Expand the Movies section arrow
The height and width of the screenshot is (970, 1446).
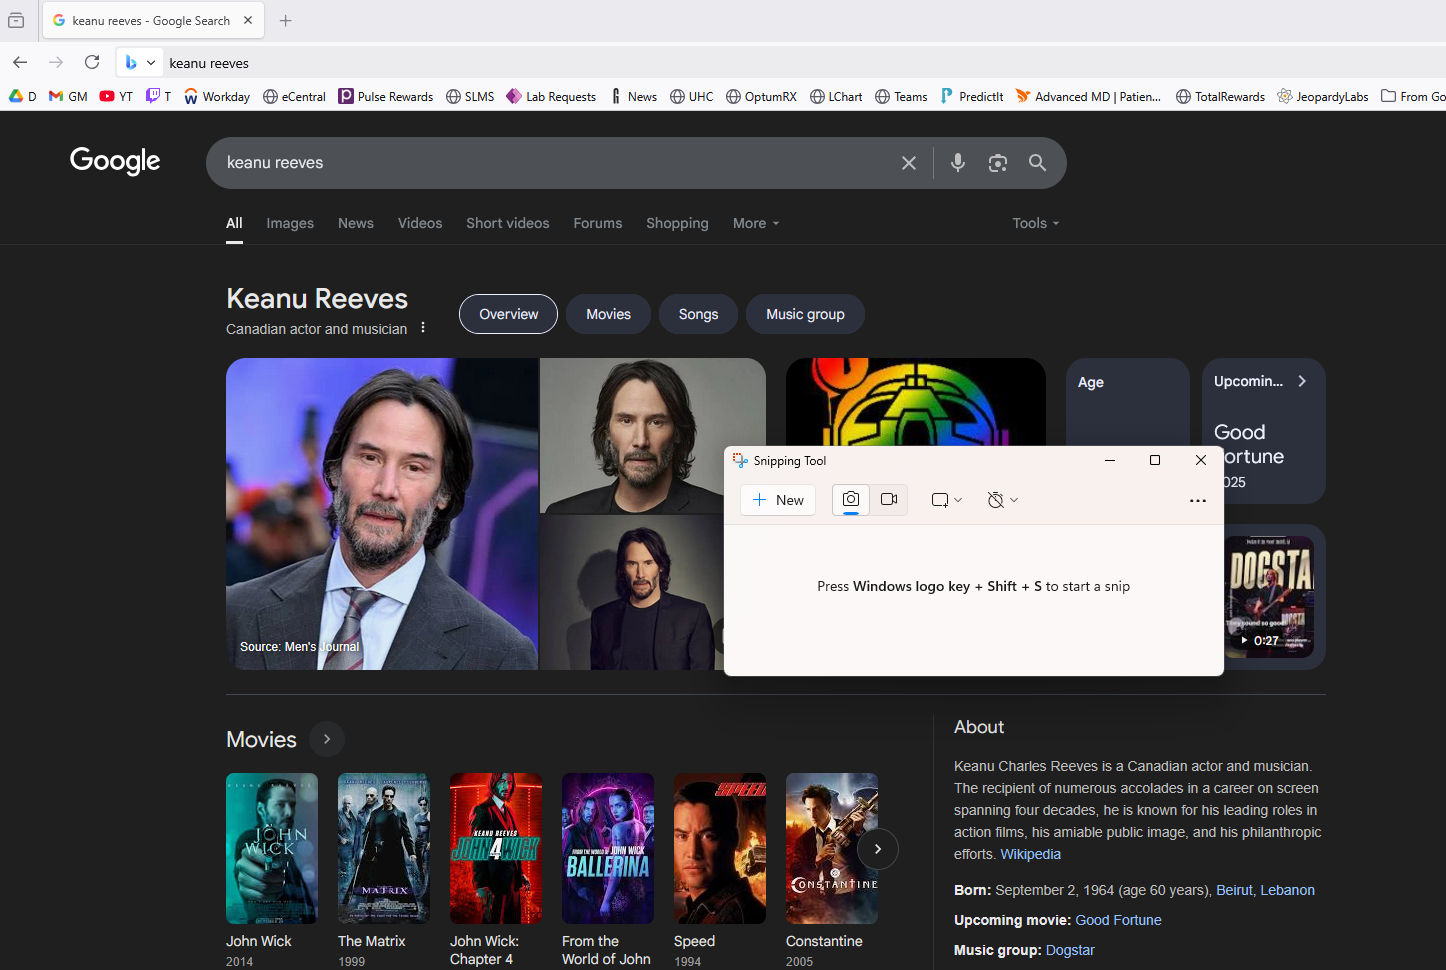pyautogui.click(x=327, y=739)
